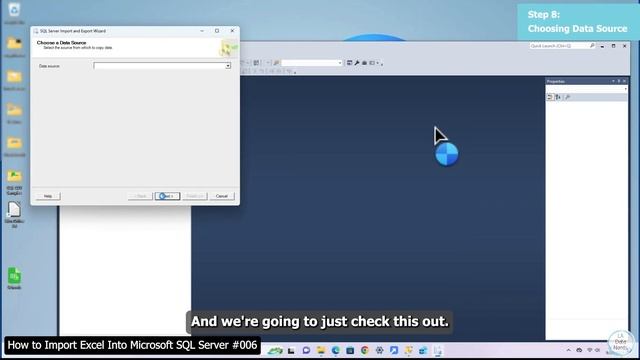Click the search magnifier in Quick Launch box

pos(592,46)
